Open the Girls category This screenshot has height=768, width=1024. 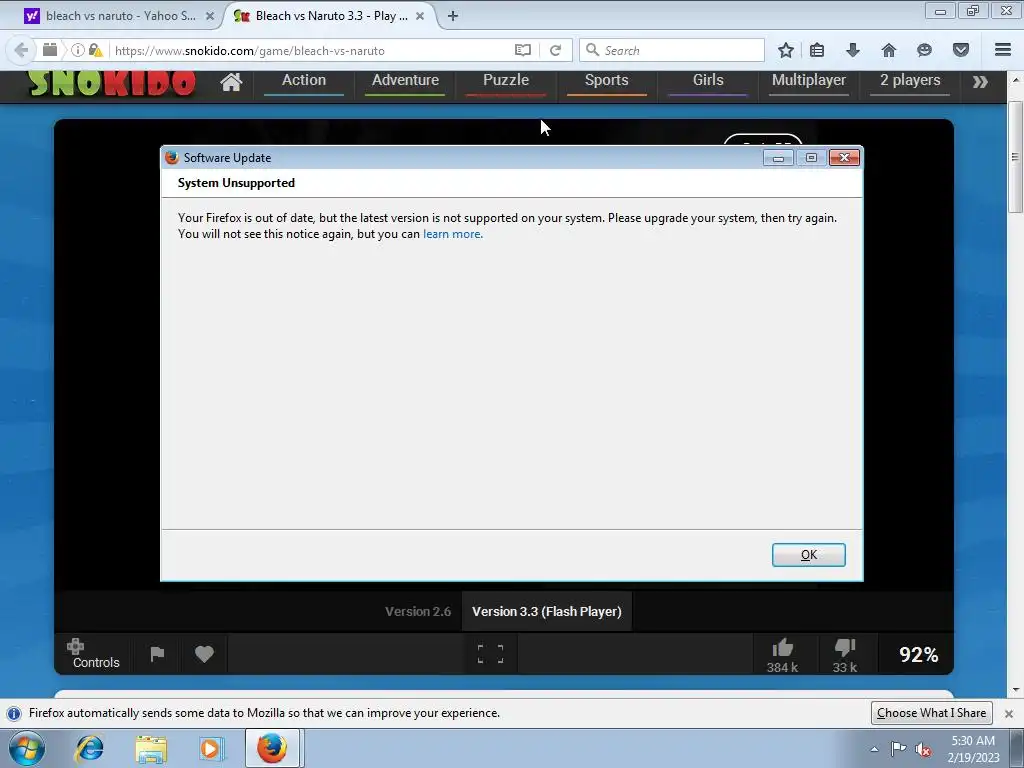point(708,81)
